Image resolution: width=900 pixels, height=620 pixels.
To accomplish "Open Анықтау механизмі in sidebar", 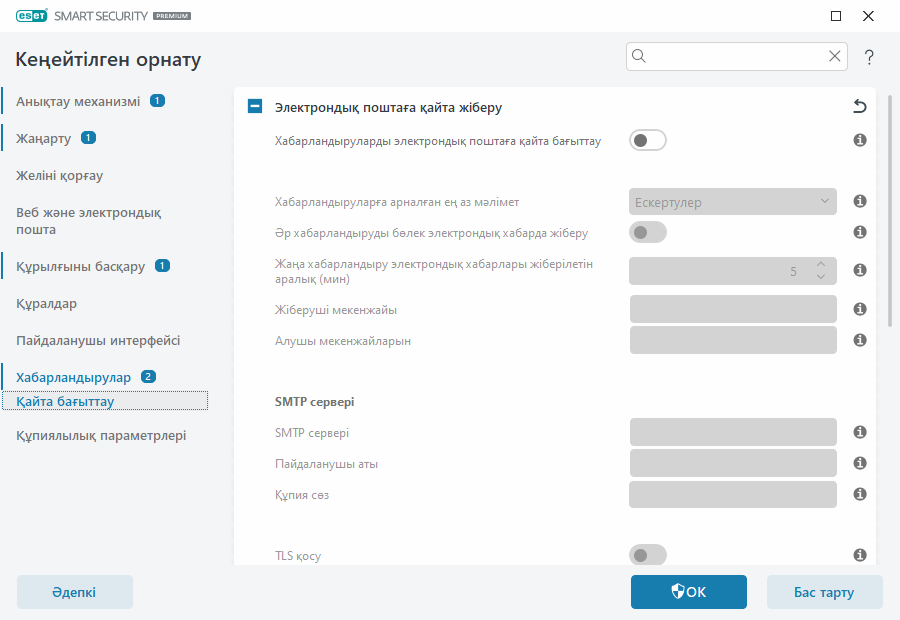I will coord(78,101).
